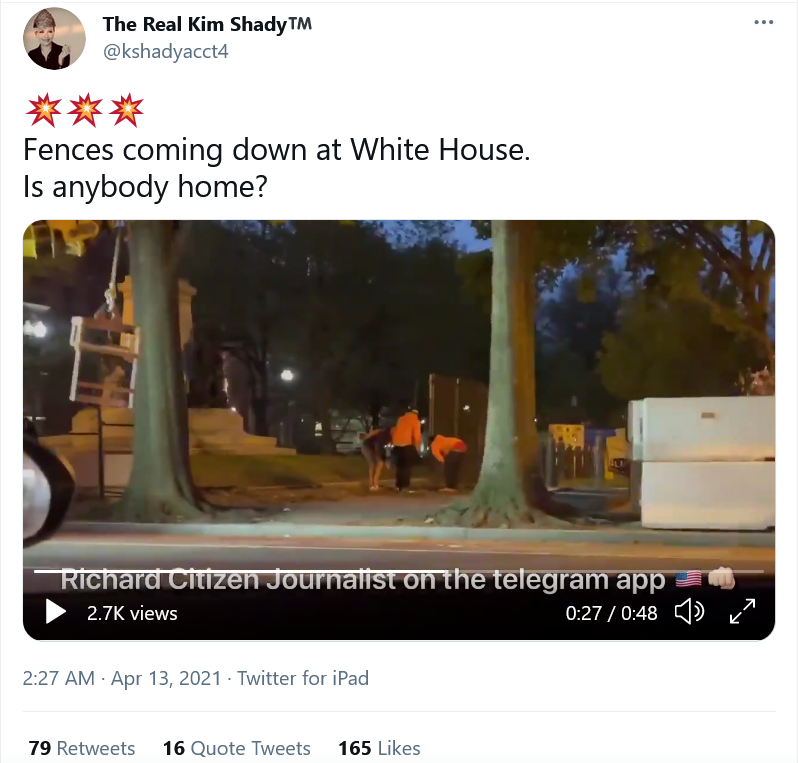Mute the video with the speaker icon
This screenshot has width=798, height=763.
pos(689,612)
